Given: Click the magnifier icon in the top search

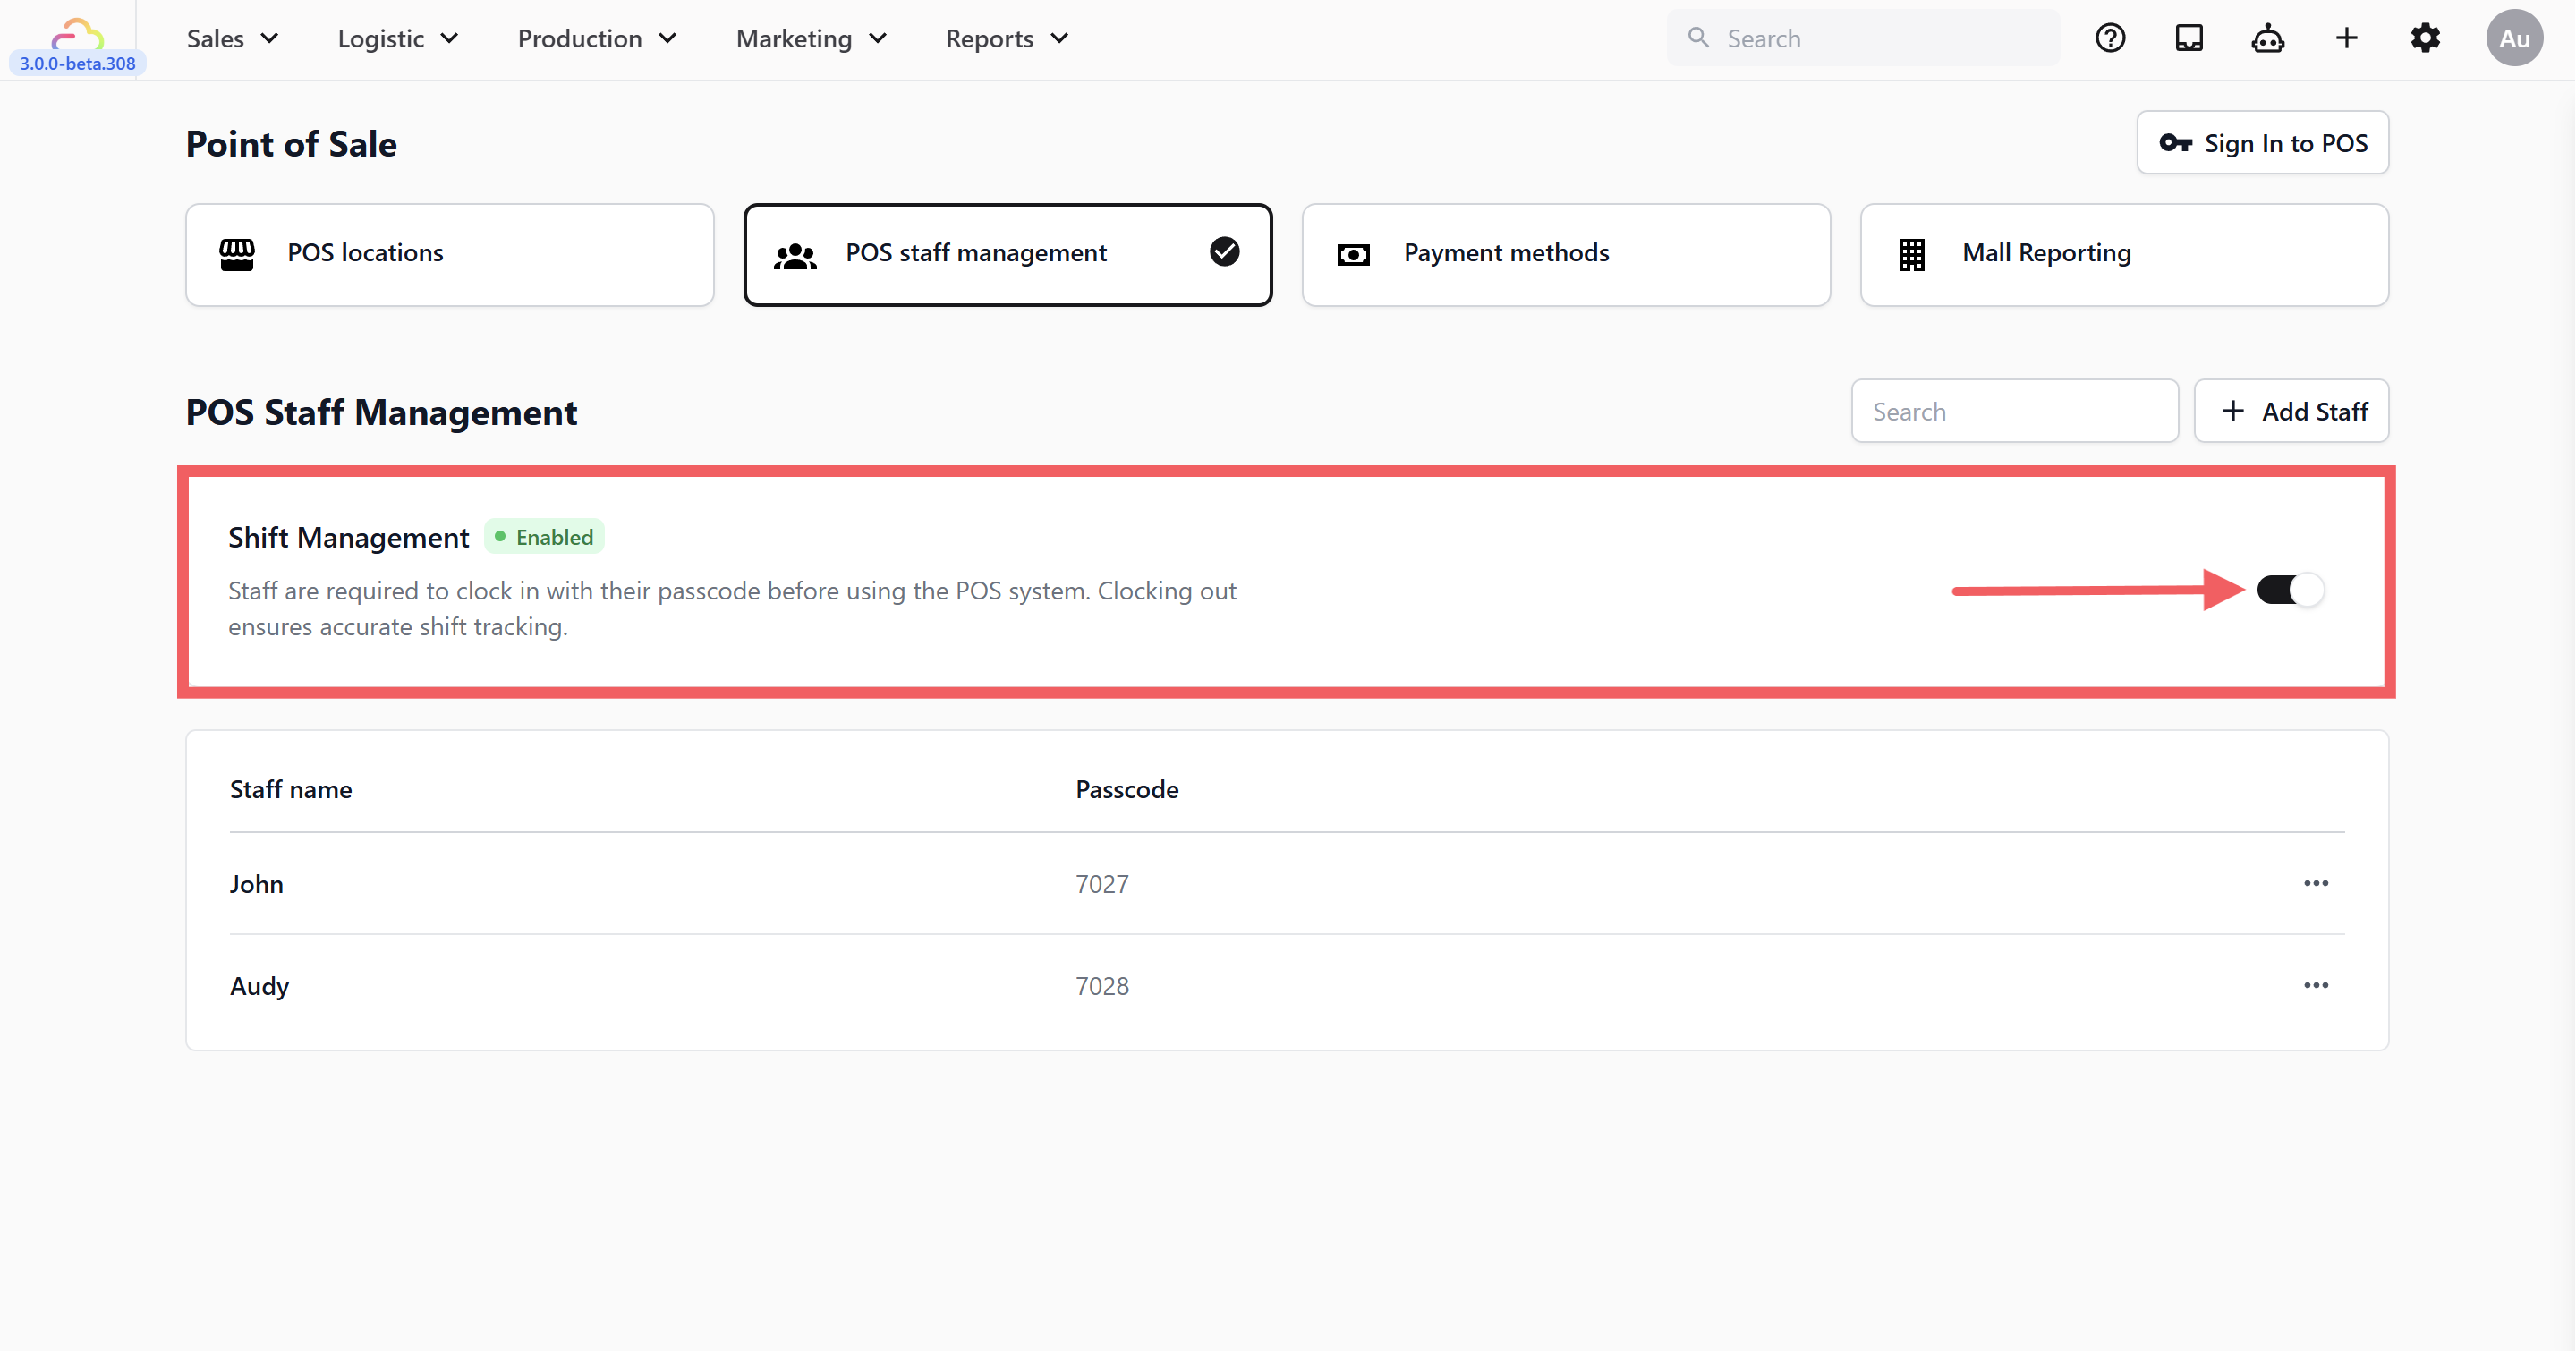Looking at the screenshot, I should tap(1698, 37).
